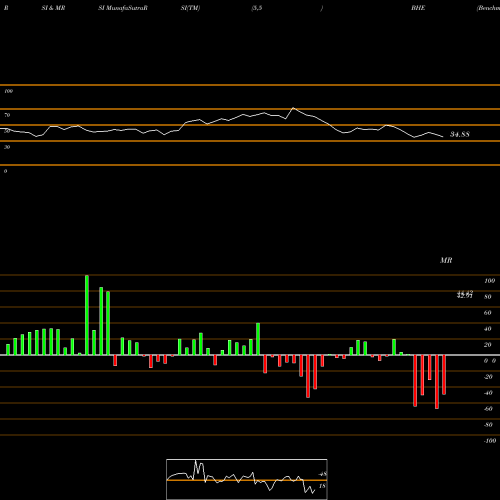This screenshot has width=500, height=500.
Task: Click the 60 label on the MR axis
Action: point(488,313)
